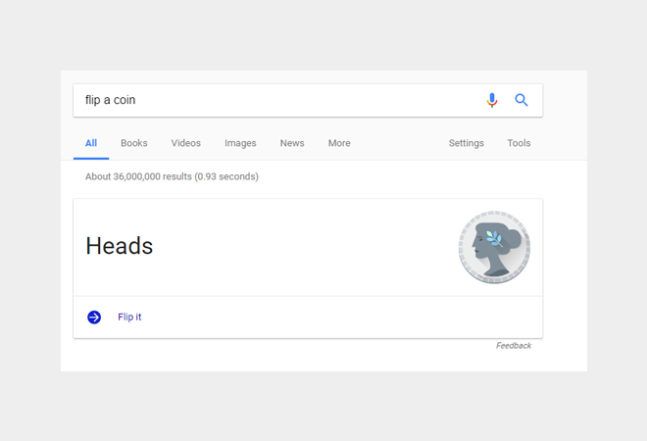Click the Heads result text
Screen dimensions: 647x441
tap(119, 246)
